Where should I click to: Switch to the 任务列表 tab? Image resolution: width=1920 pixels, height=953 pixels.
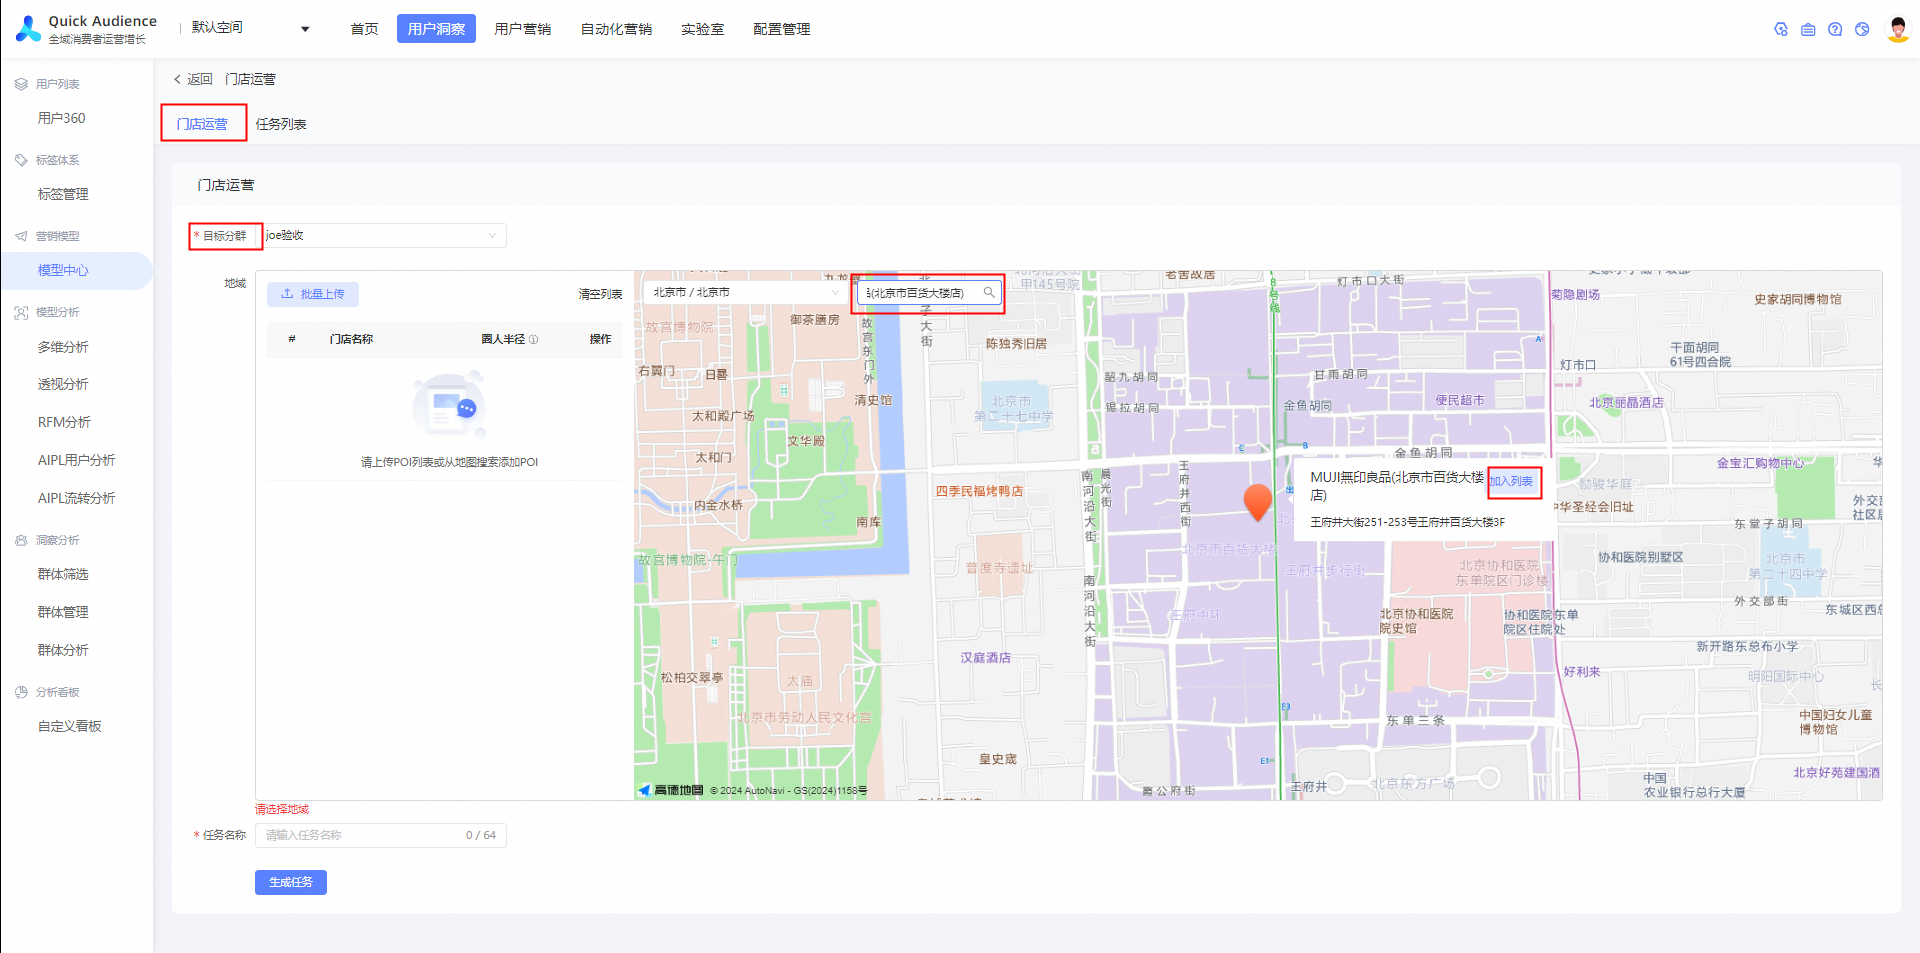[x=281, y=124]
